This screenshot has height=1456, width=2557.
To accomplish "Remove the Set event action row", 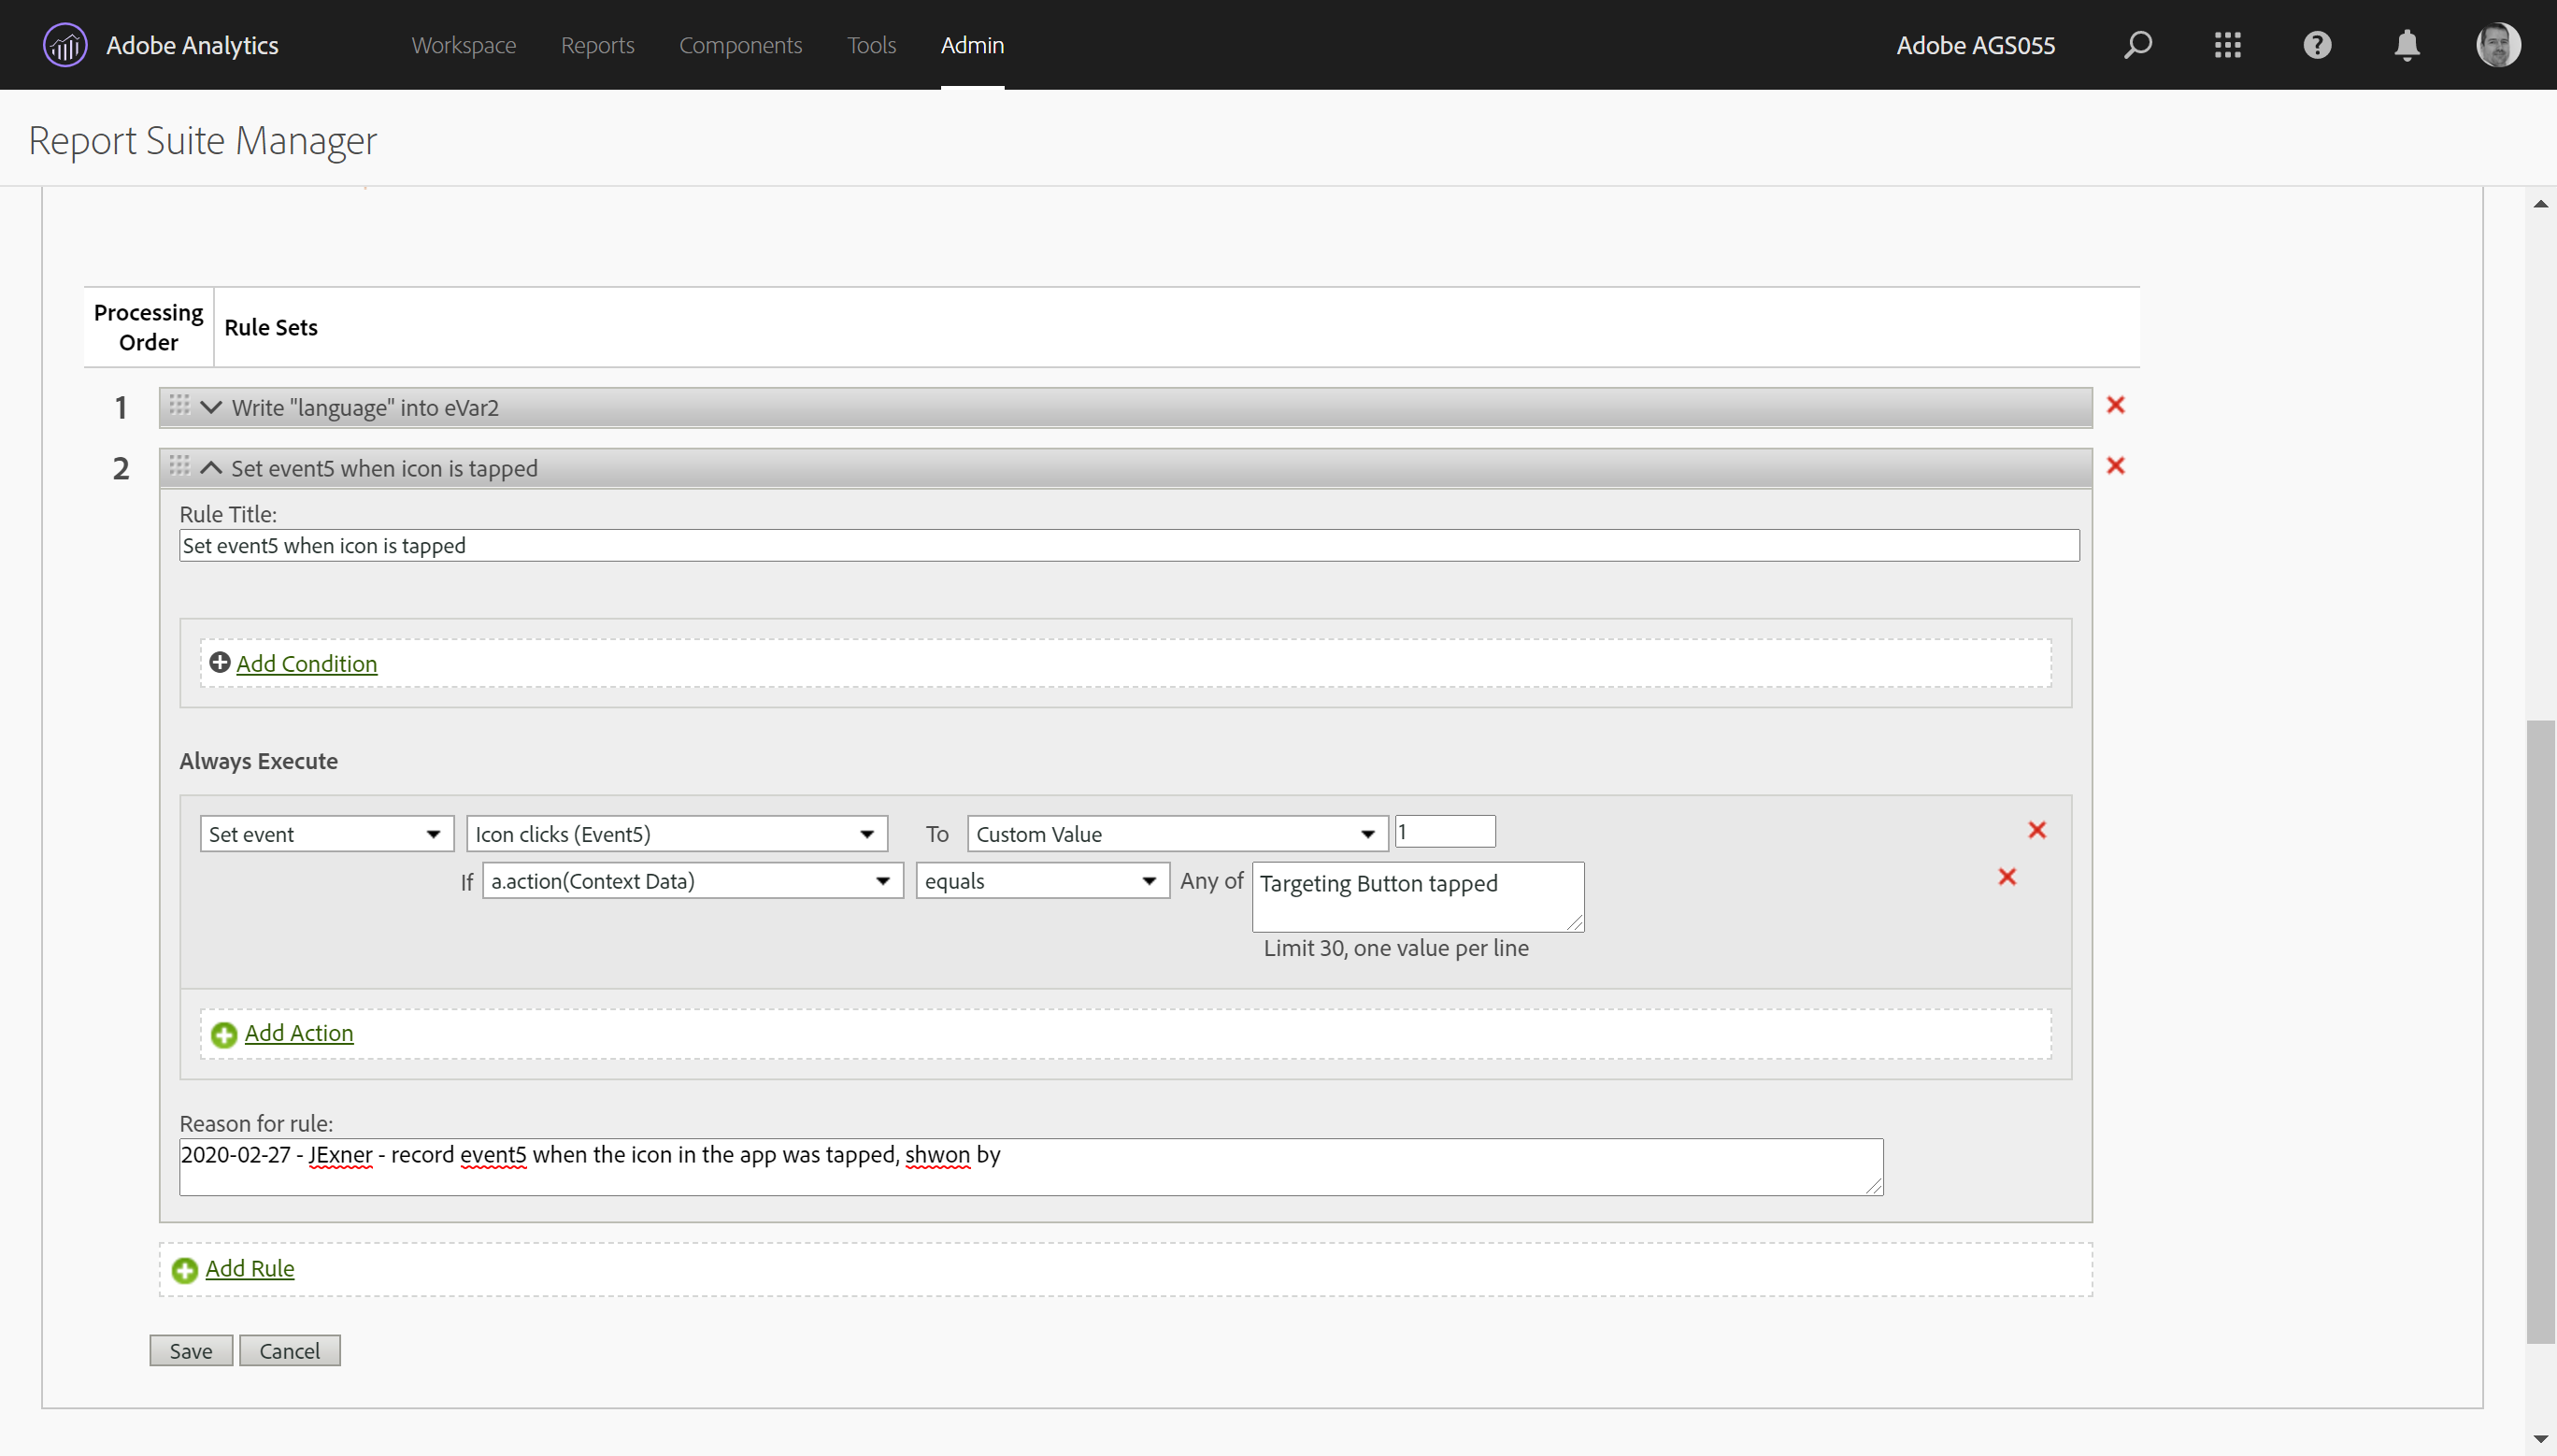I will point(2036,830).
